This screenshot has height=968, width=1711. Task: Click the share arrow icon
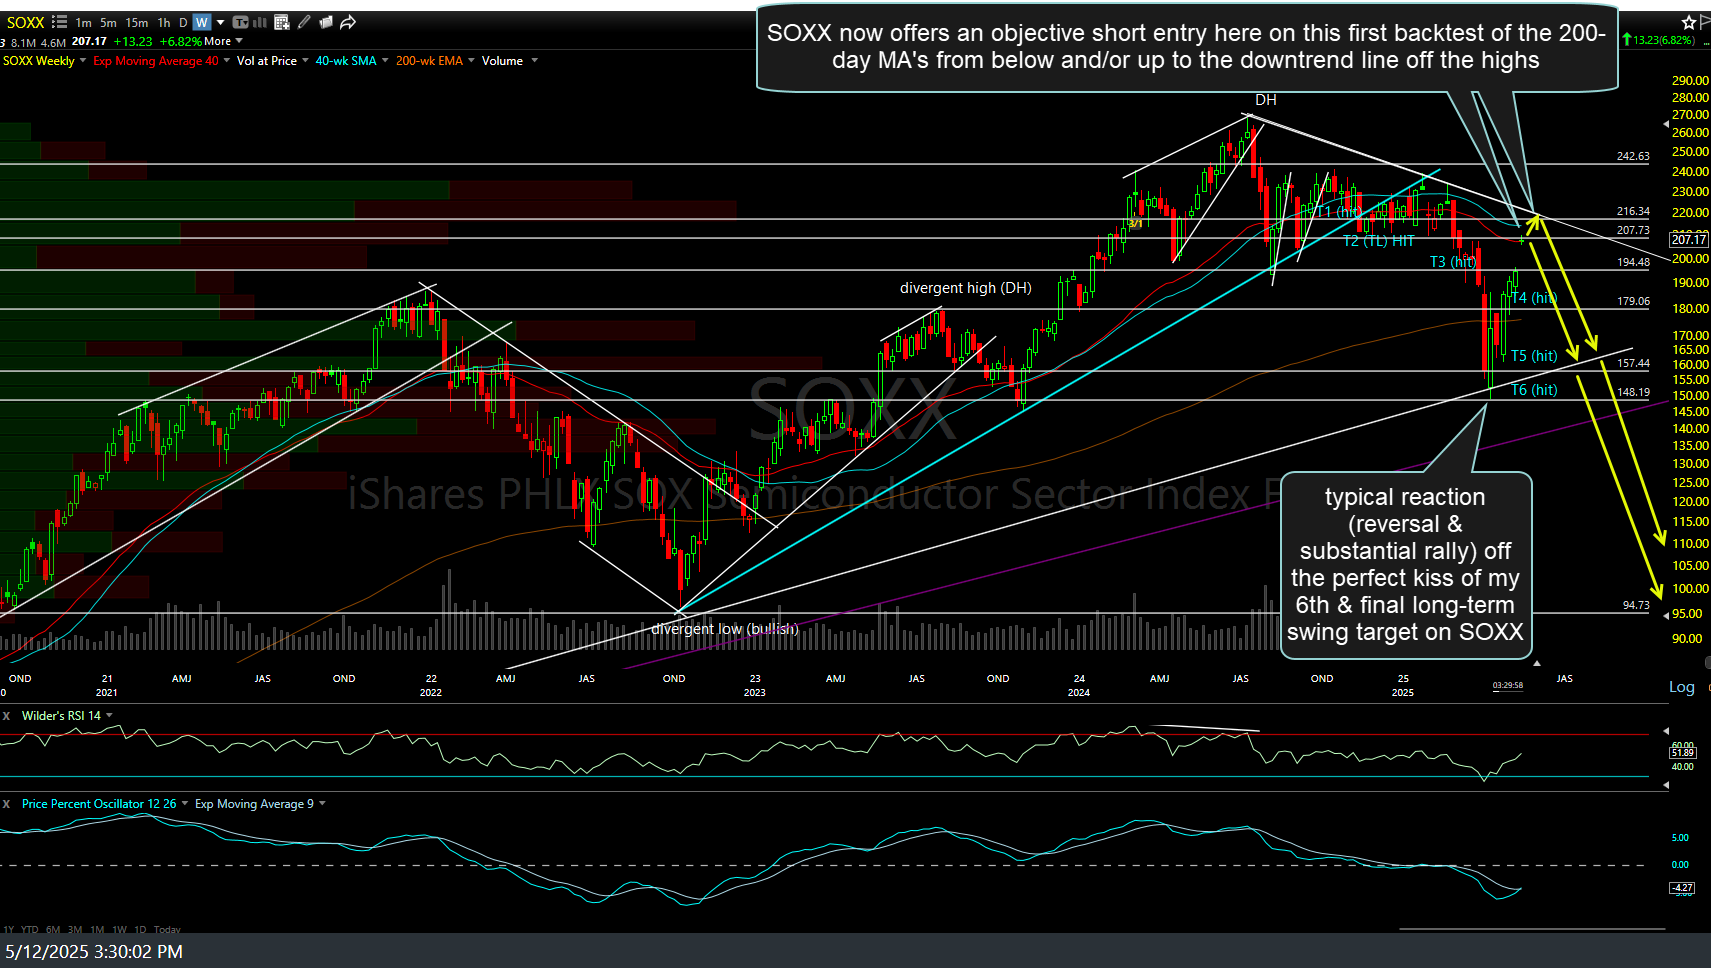pos(348,22)
